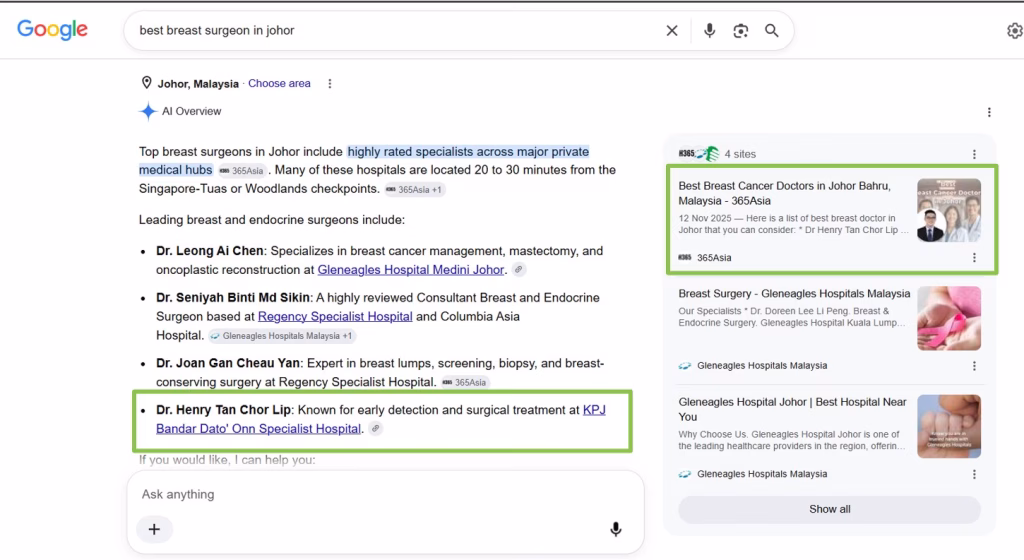Open Best Breast Cancer Doctors in Johor Bahru result
Screen dimensions: 1024x560
tap(784, 193)
